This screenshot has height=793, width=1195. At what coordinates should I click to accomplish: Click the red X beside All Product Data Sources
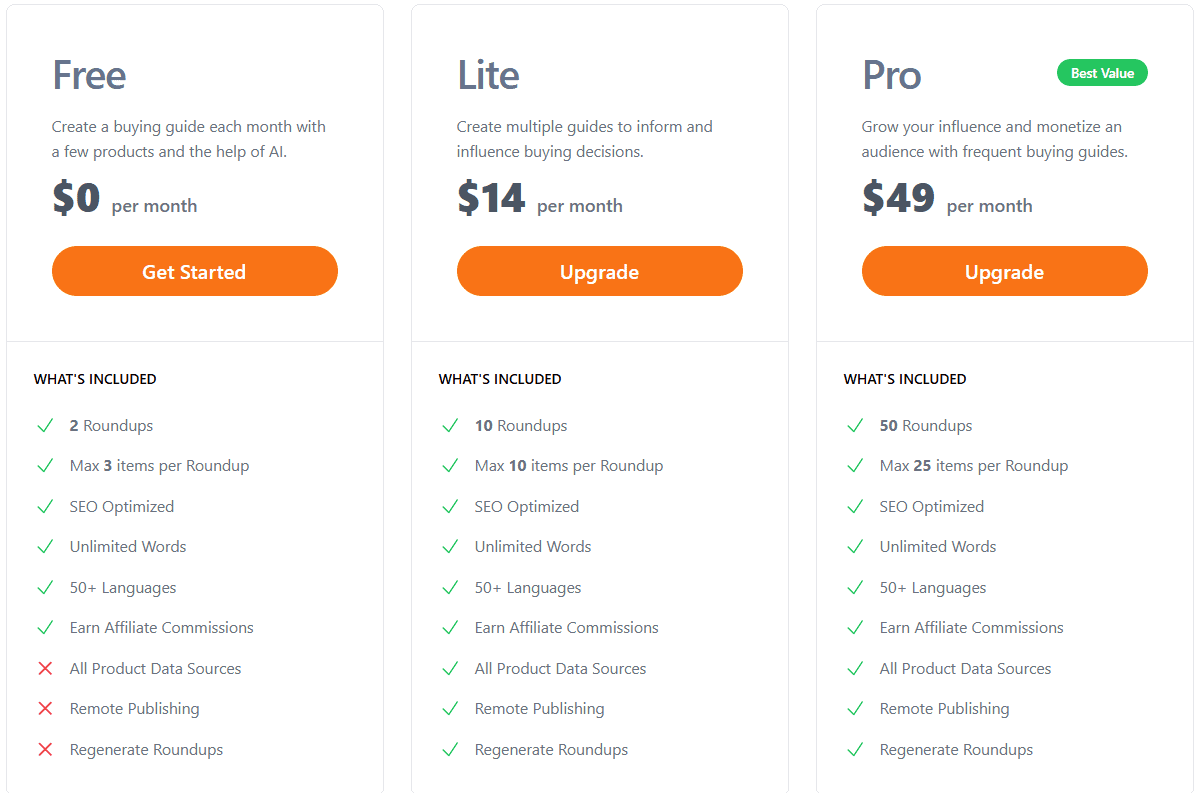click(x=45, y=668)
